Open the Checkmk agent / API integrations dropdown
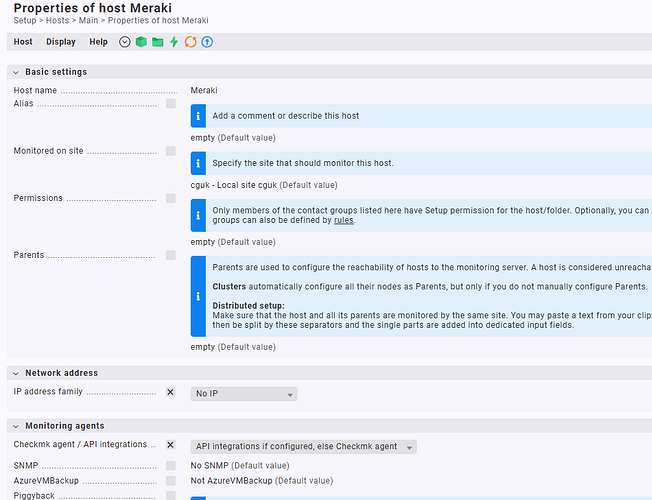 [x=303, y=446]
